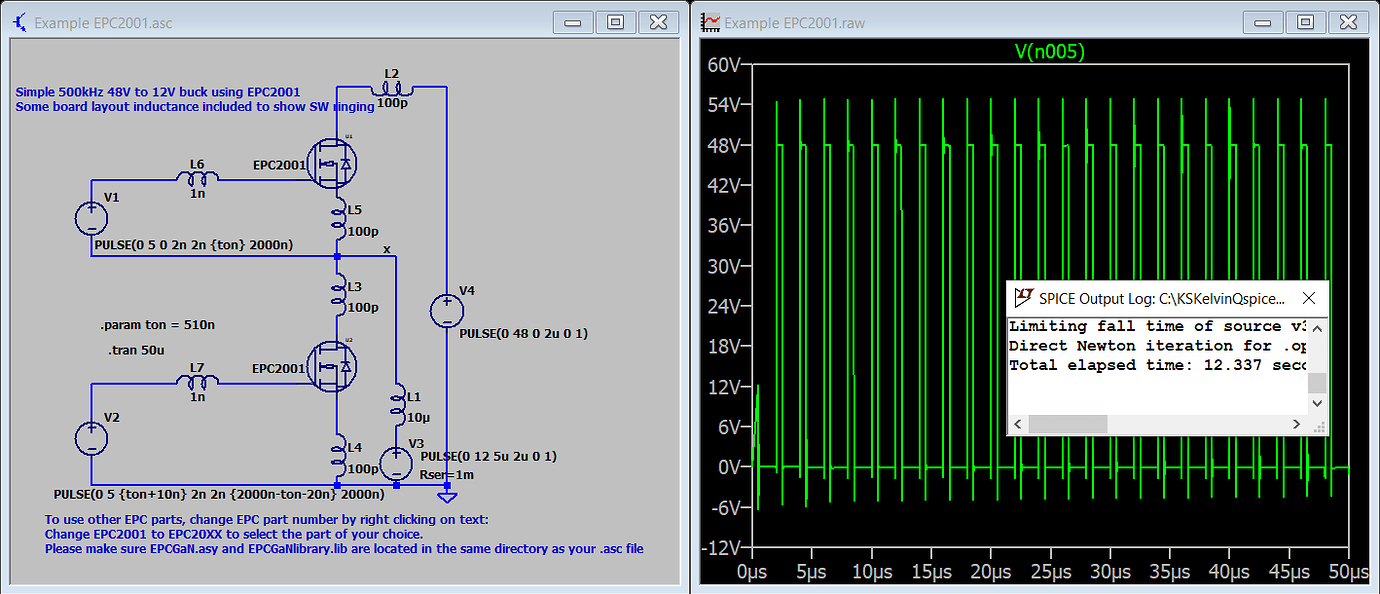Click the Example EPC2001.raw waveform window icon
This screenshot has width=1380, height=594.
(x=709, y=22)
